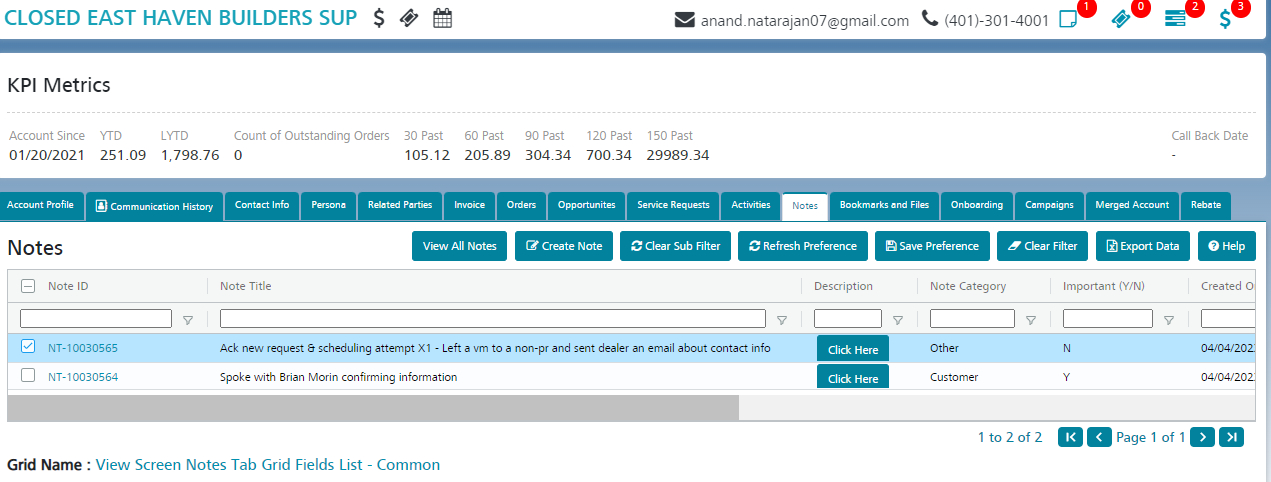The height and width of the screenshot is (482, 1271).
Task: Open the sticky note icon with badge 1
Action: pos(1068,19)
